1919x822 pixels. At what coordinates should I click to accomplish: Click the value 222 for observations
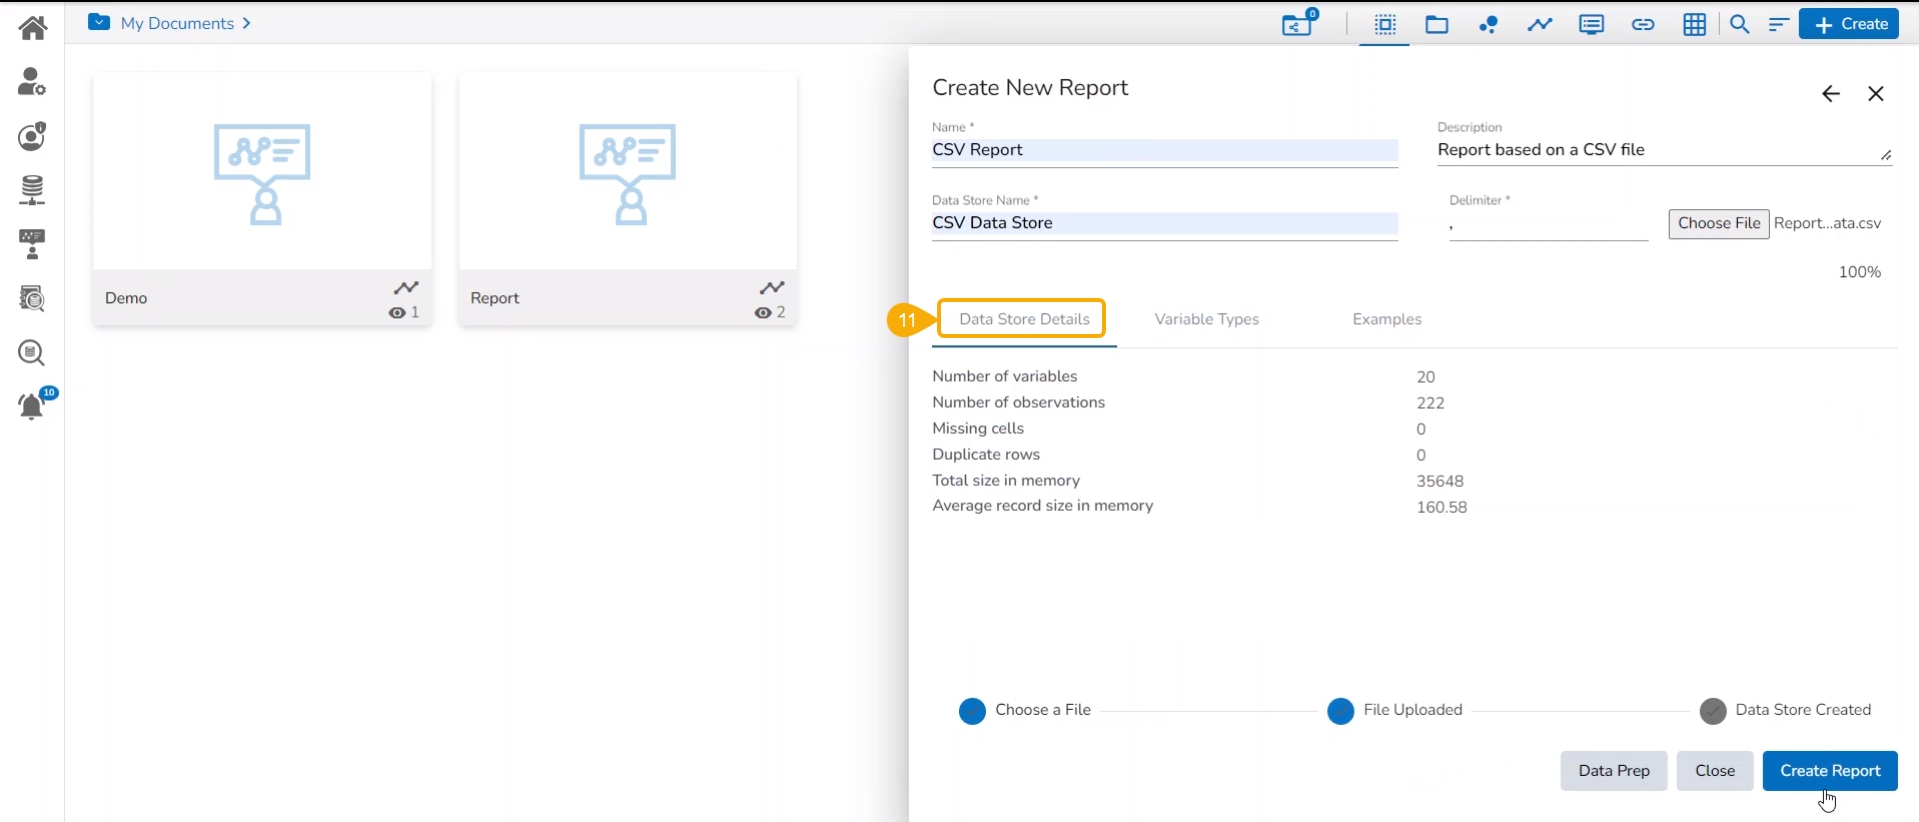coord(1431,403)
